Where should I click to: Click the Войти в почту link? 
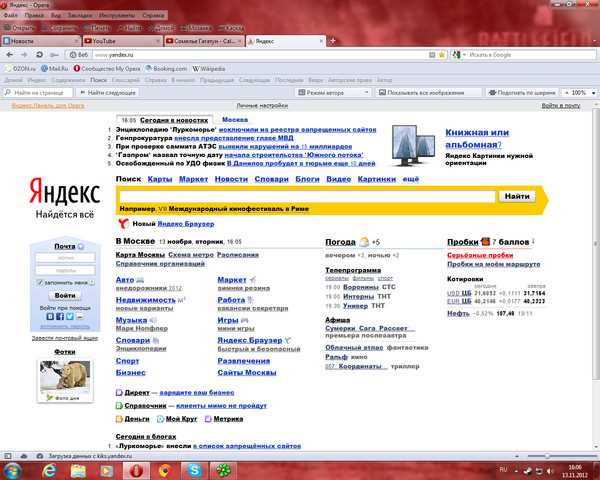point(561,106)
